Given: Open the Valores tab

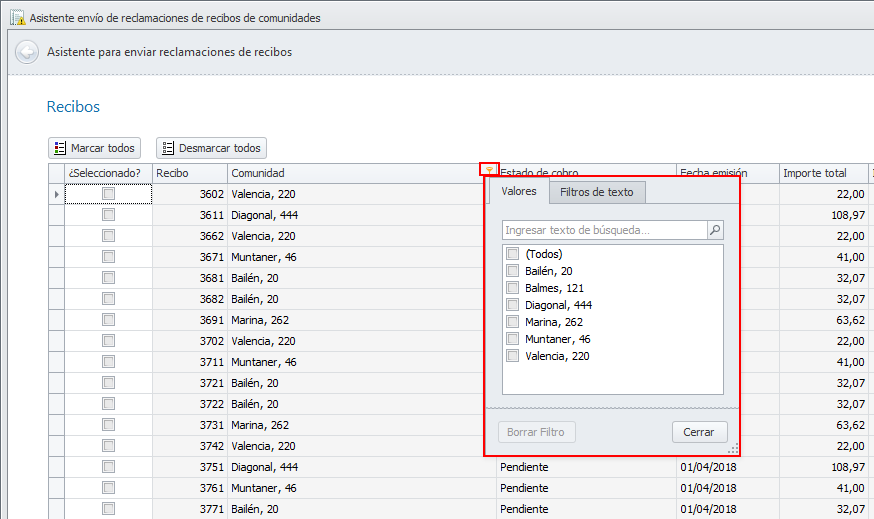Looking at the screenshot, I should (519, 191).
